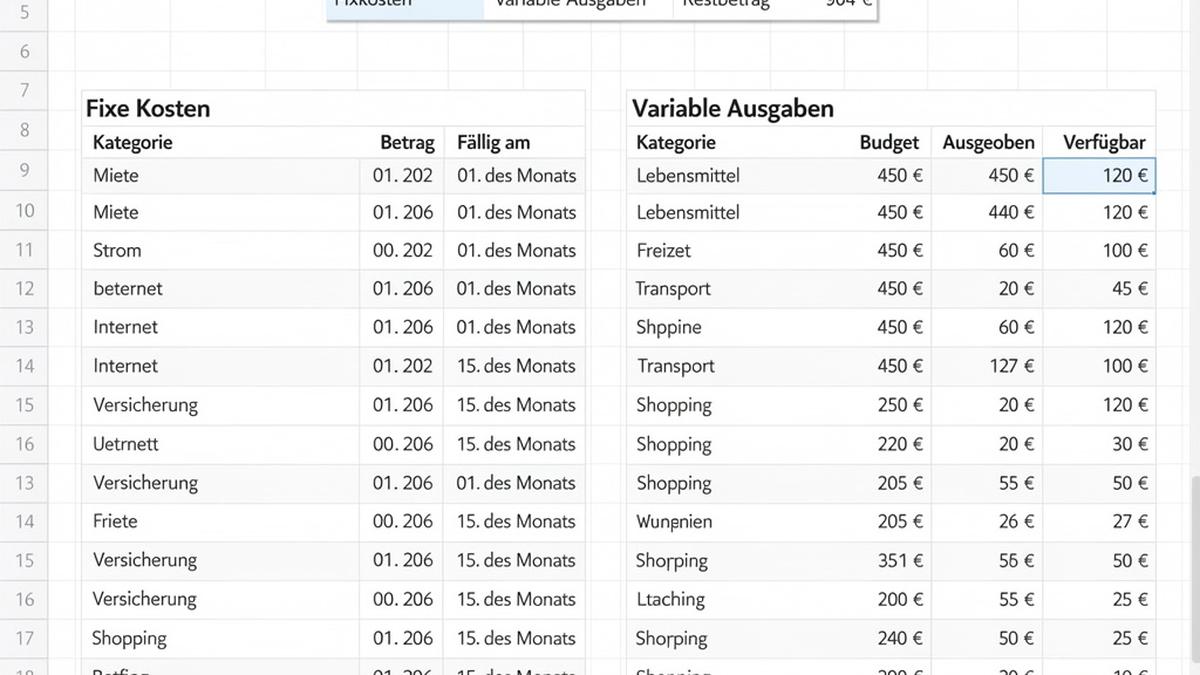
Task: Select the Strom cell in Fixe Kosten
Action: click(117, 250)
